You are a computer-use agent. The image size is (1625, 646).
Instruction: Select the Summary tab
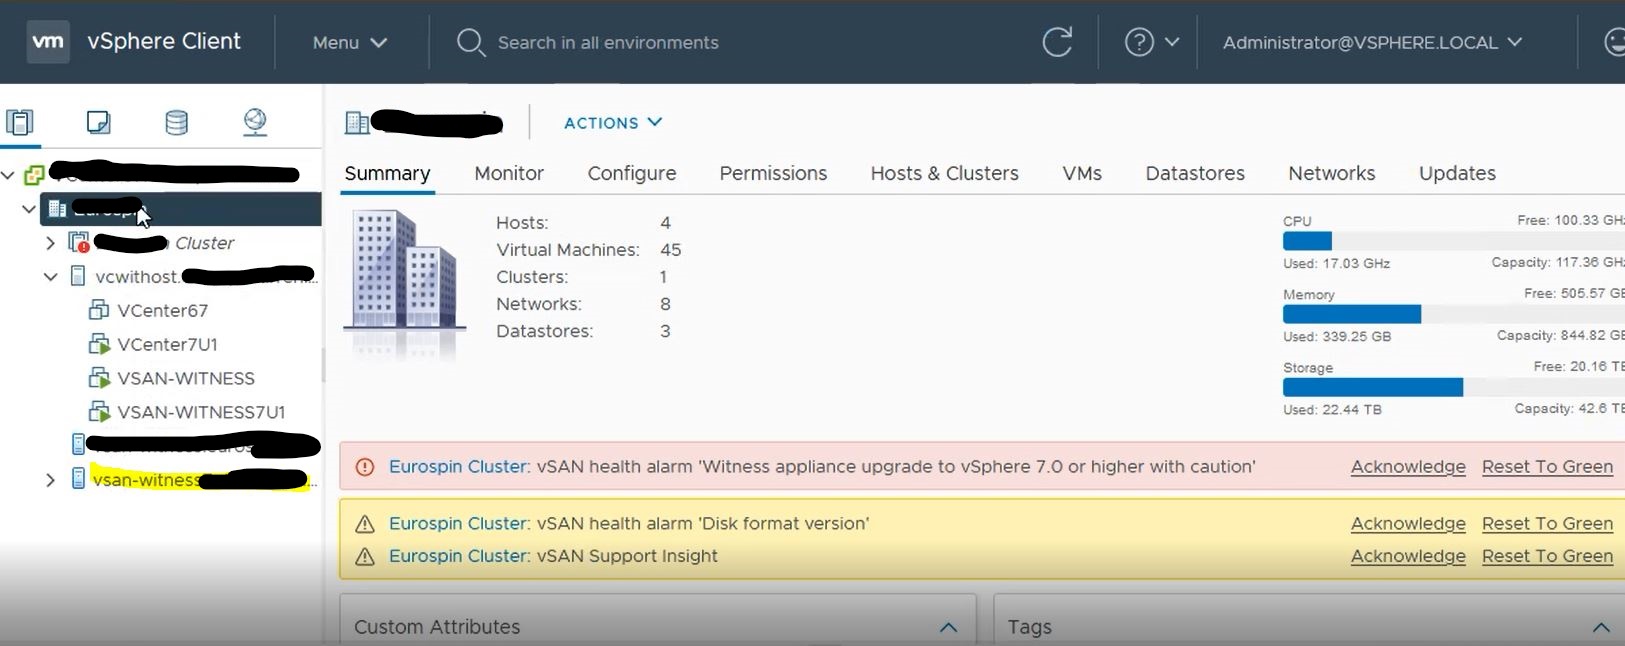pyautogui.click(x=387, y=173)
